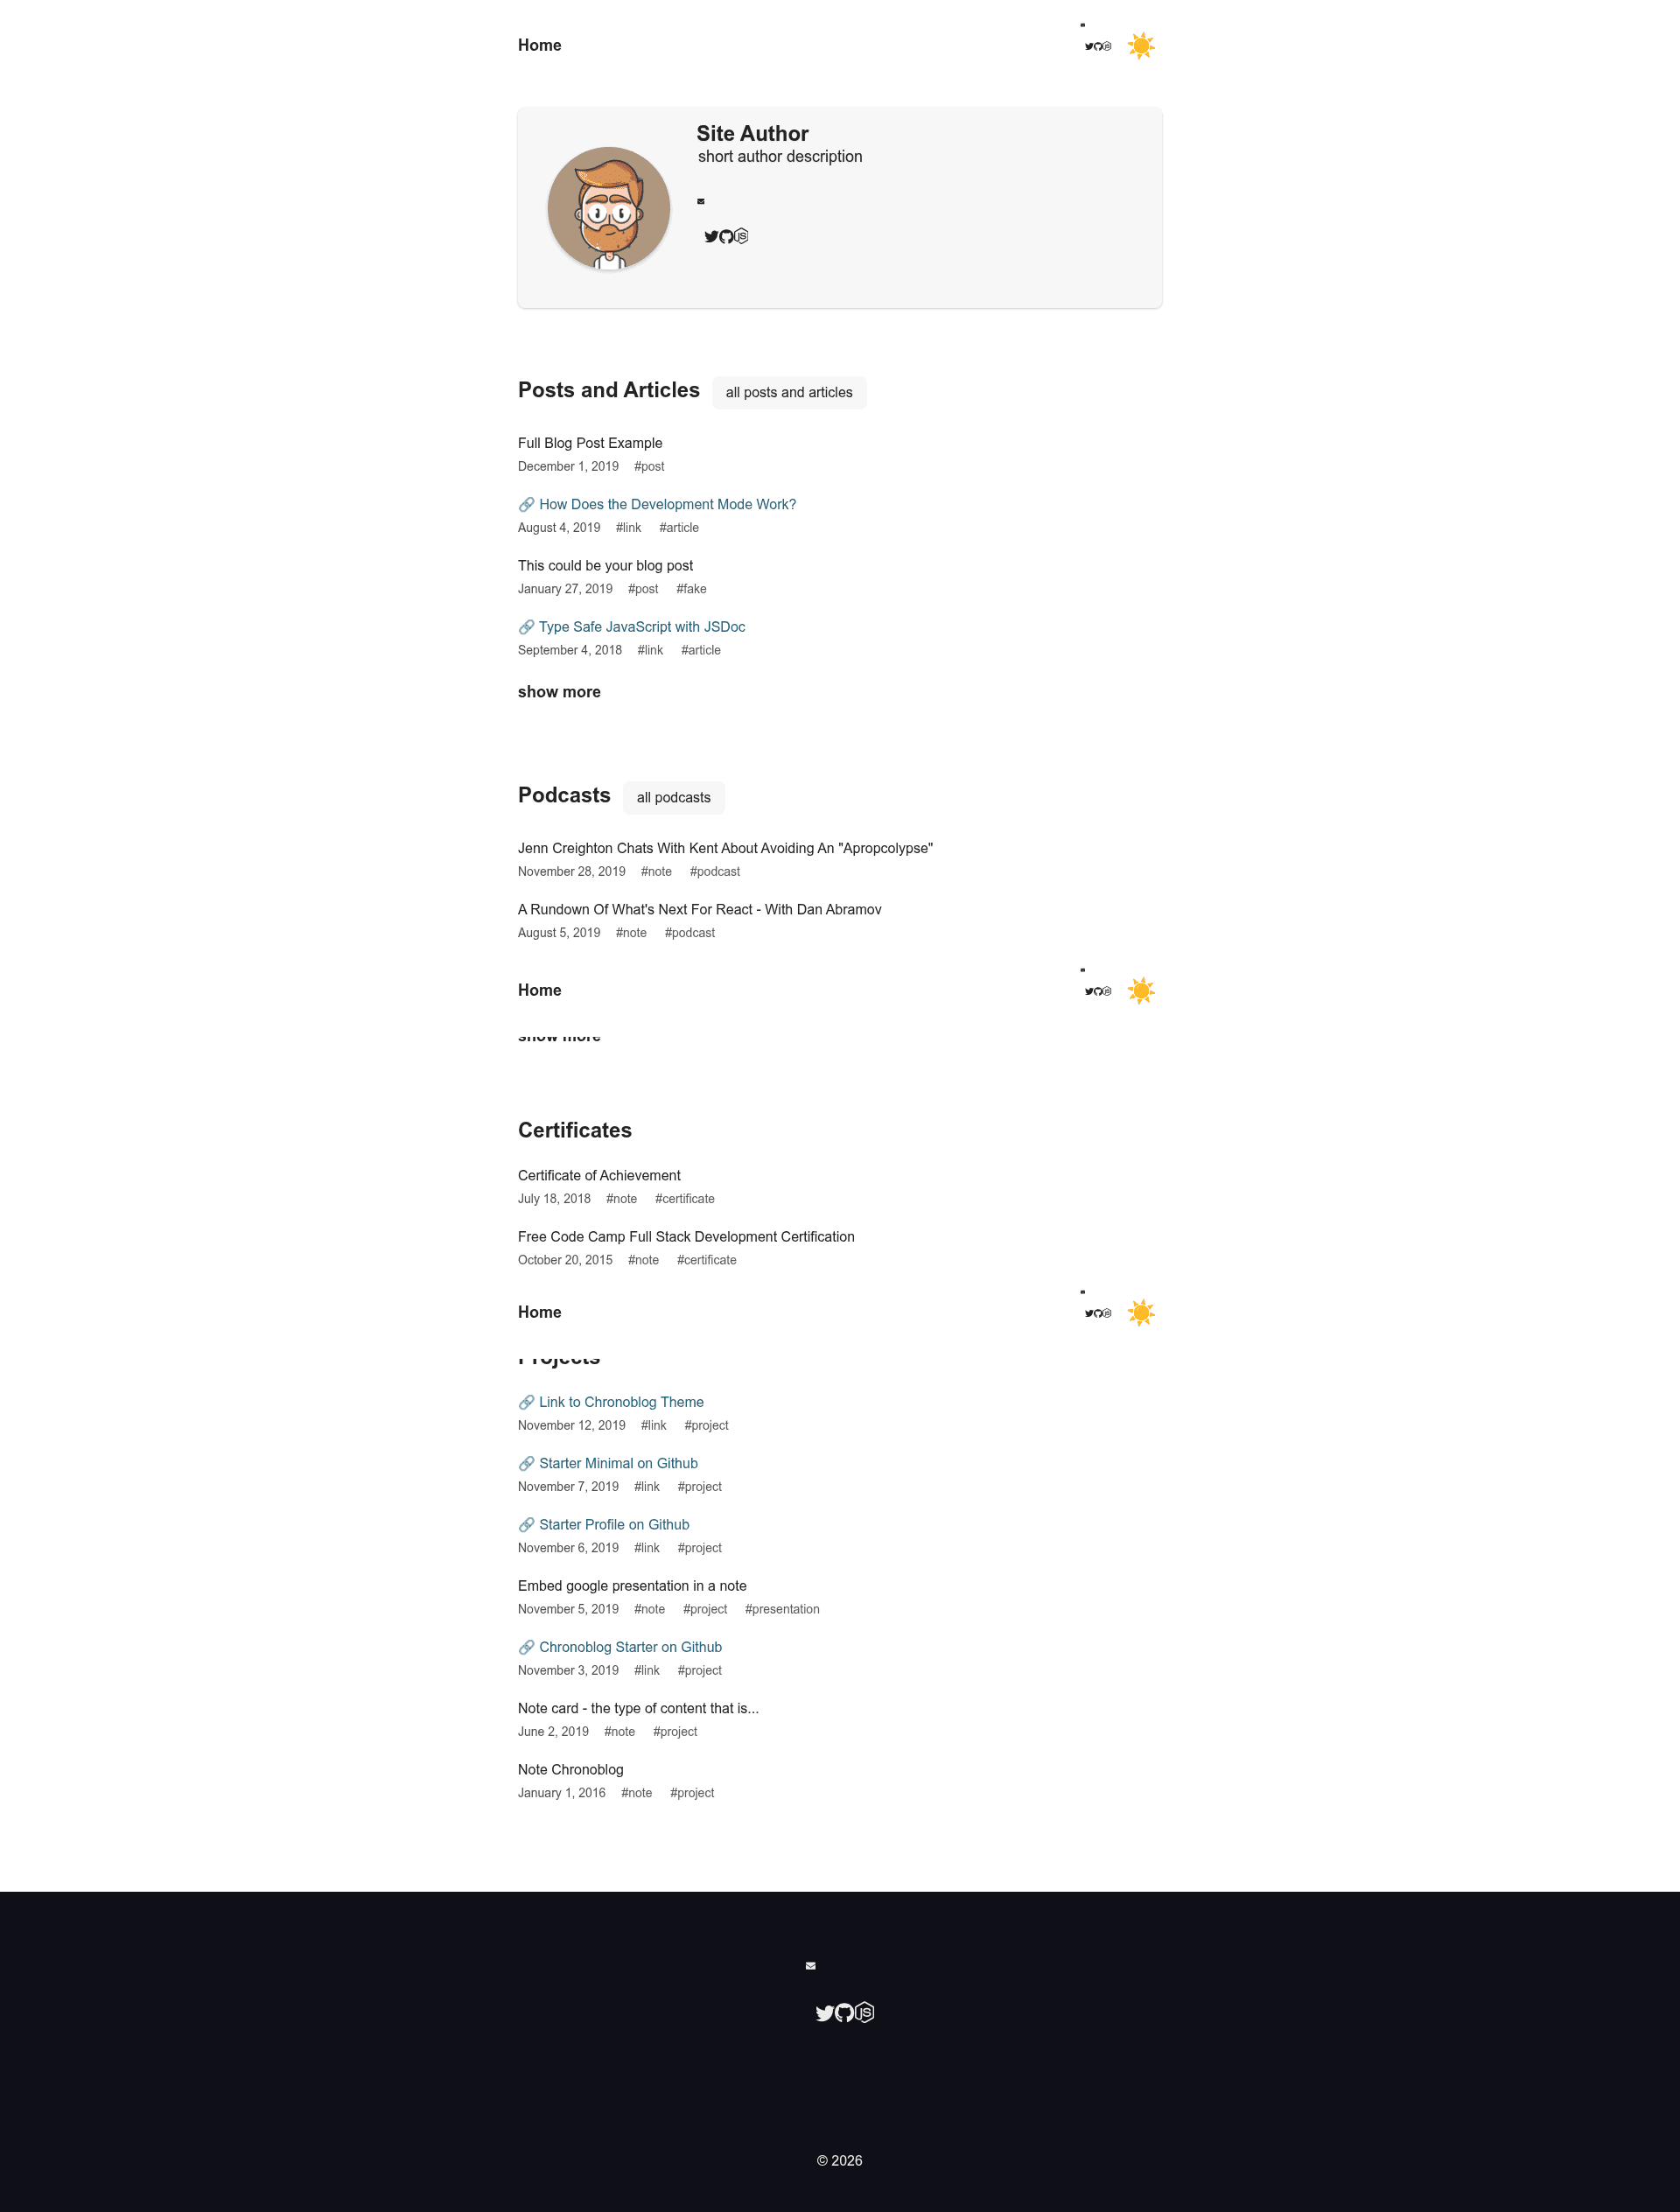
Task: Toggle sun theme switch beside Posts heading's topmost header
Action: tap(1141, 46)
